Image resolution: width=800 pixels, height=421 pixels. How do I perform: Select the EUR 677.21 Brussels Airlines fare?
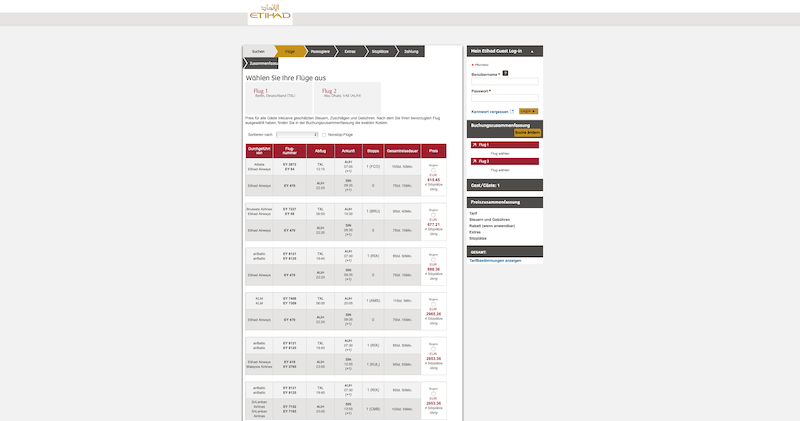[433, 215]
